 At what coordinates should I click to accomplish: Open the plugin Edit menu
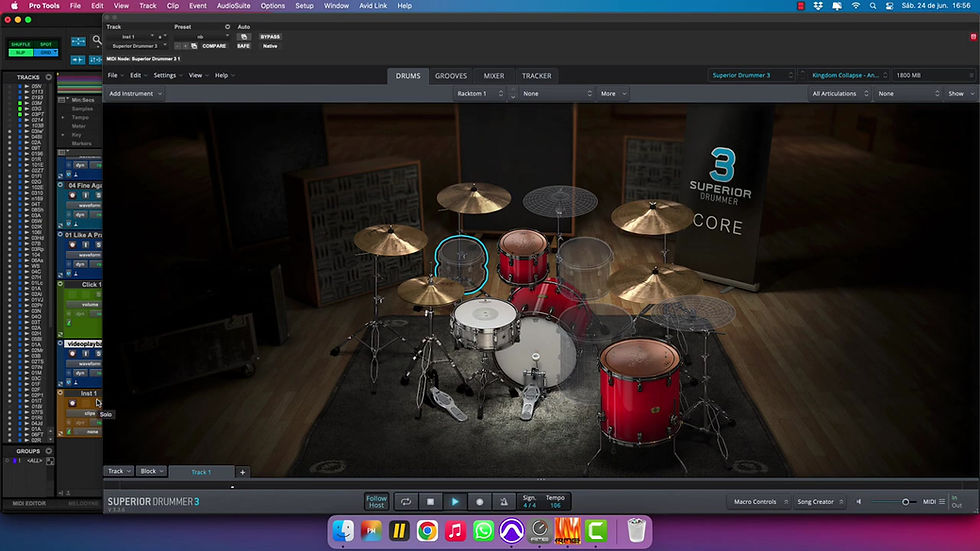138,76
